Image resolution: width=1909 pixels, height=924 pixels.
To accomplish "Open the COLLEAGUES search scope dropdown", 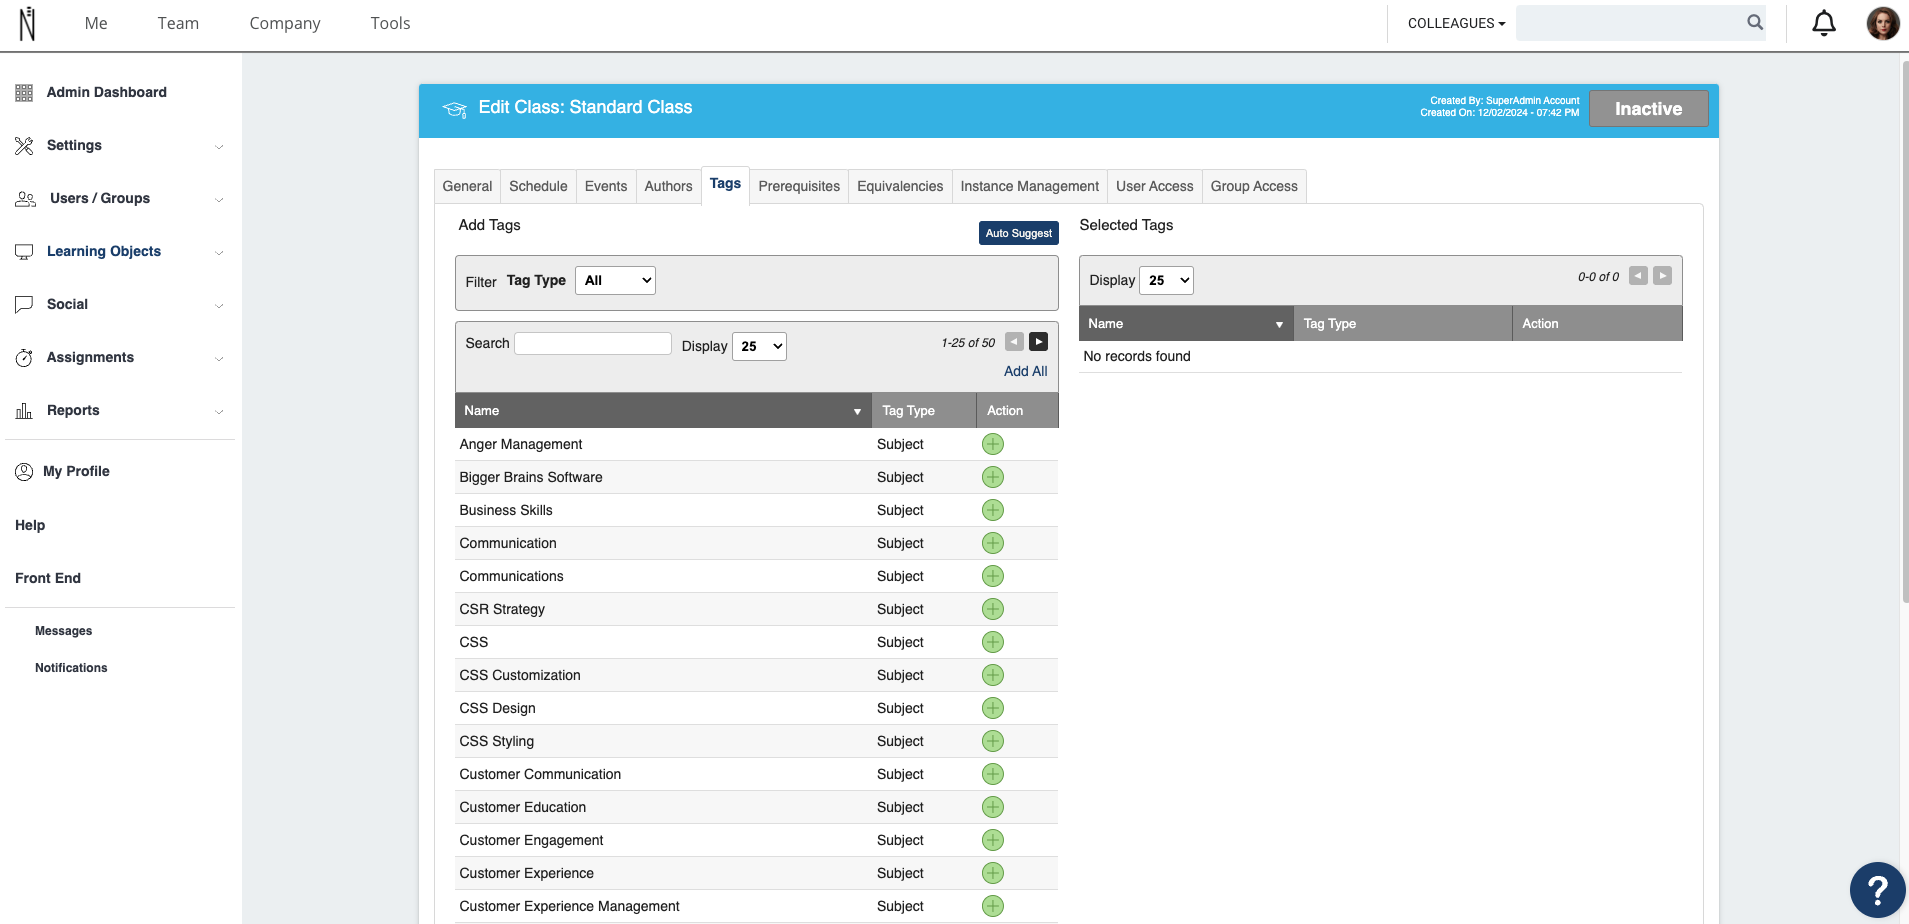I will [x=1456, y=23].
